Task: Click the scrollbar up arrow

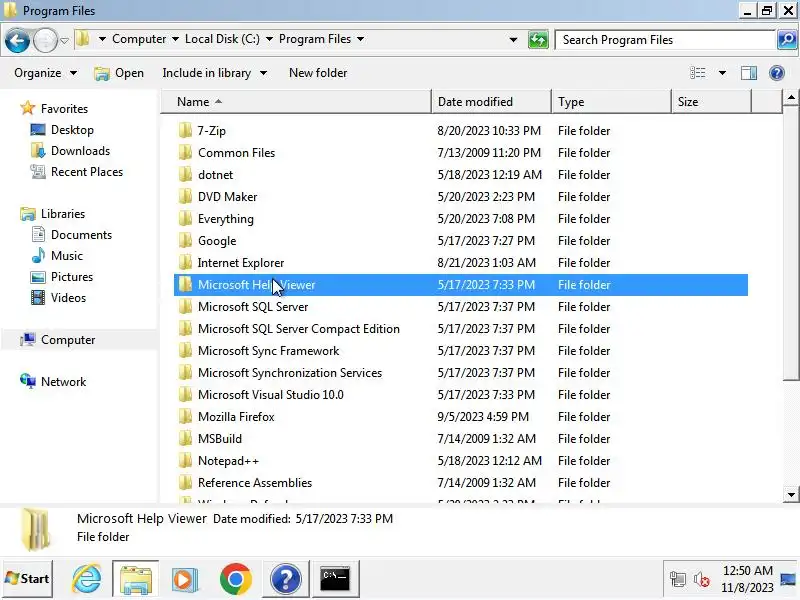Action: tap(791, 97)
